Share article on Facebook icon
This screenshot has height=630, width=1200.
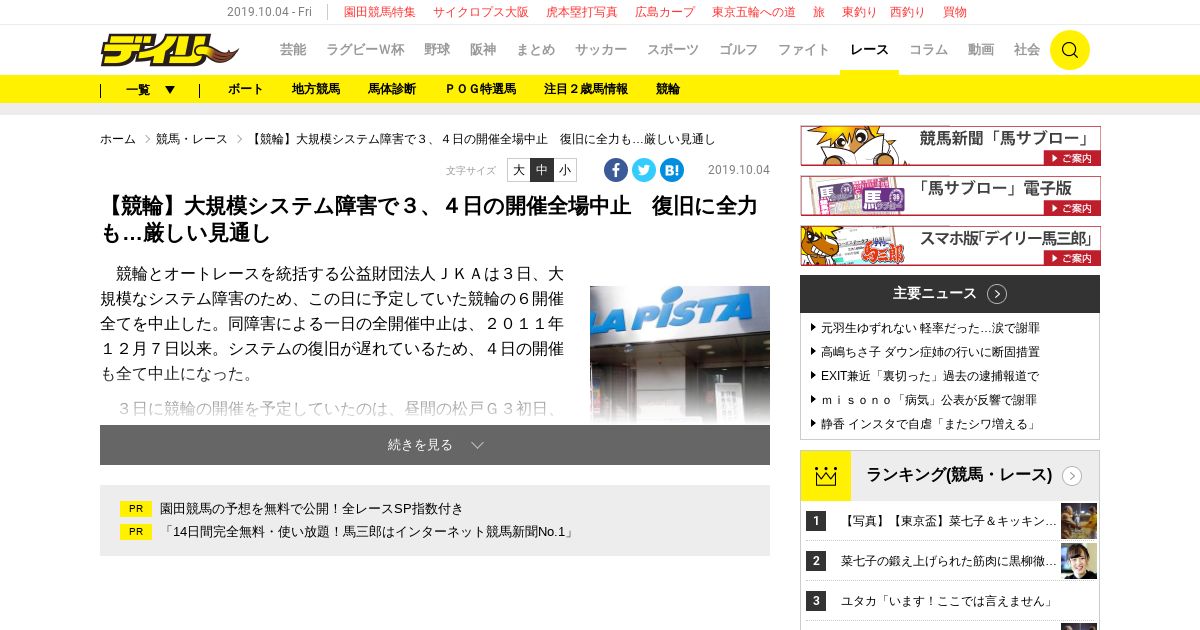pos(616,170)
